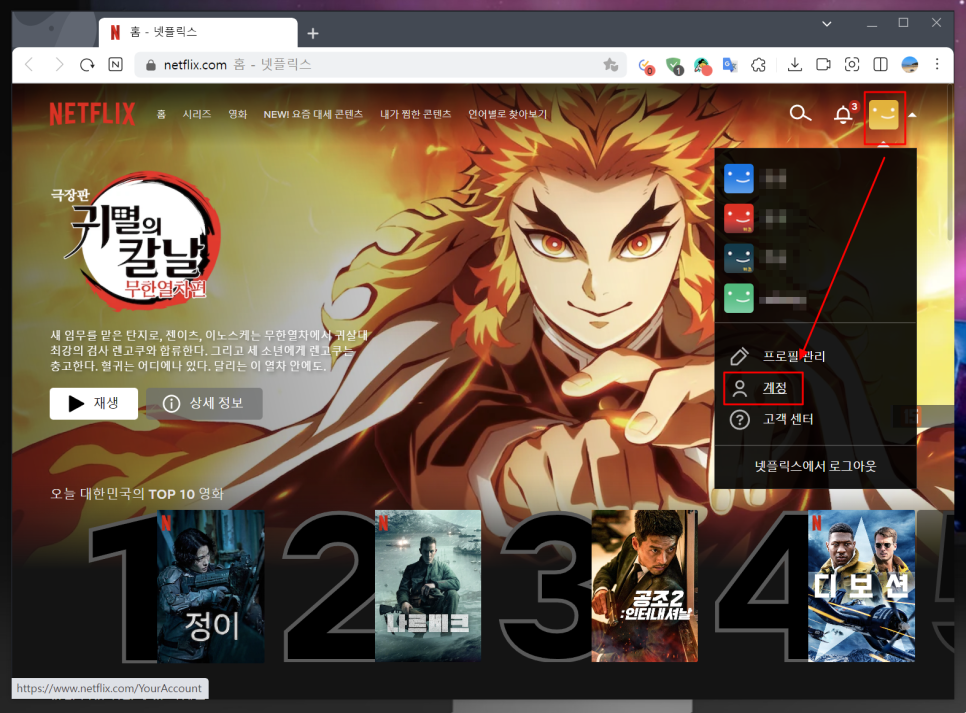Open the extensions puzzle icon
The image size is (966, 713).
(x=758, y=65)
